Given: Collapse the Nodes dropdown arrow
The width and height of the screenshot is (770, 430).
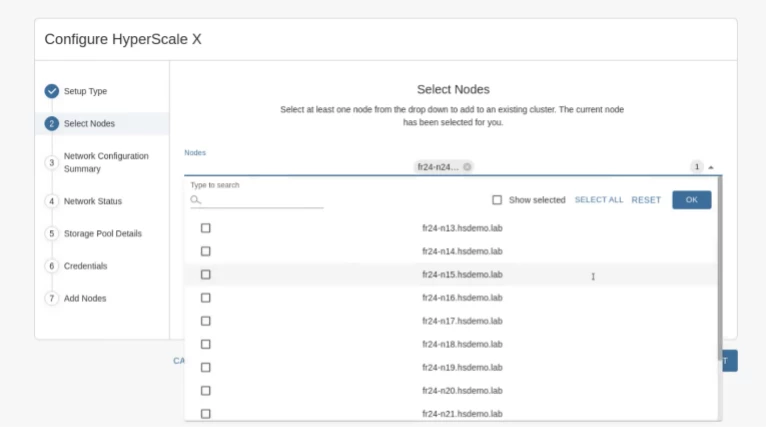Looking at the screenshot, I should coord(711,168).
